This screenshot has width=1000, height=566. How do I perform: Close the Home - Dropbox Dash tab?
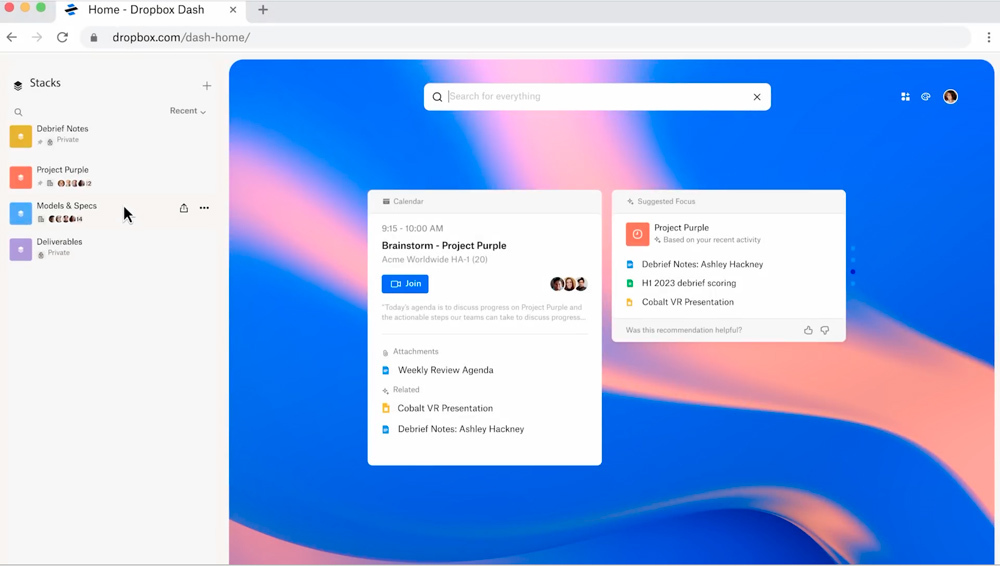pyautogui.click(x=233, y=10)
